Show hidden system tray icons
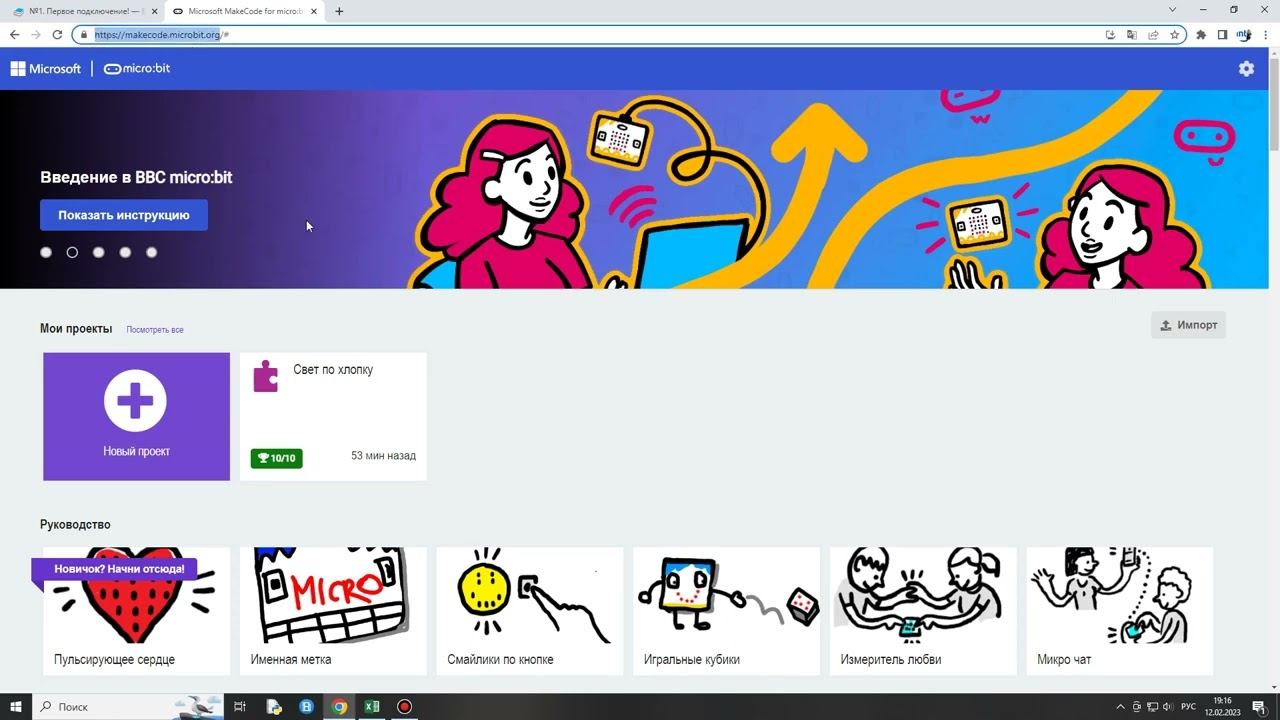This screenshot has width=1280, height=720. 1120,707
